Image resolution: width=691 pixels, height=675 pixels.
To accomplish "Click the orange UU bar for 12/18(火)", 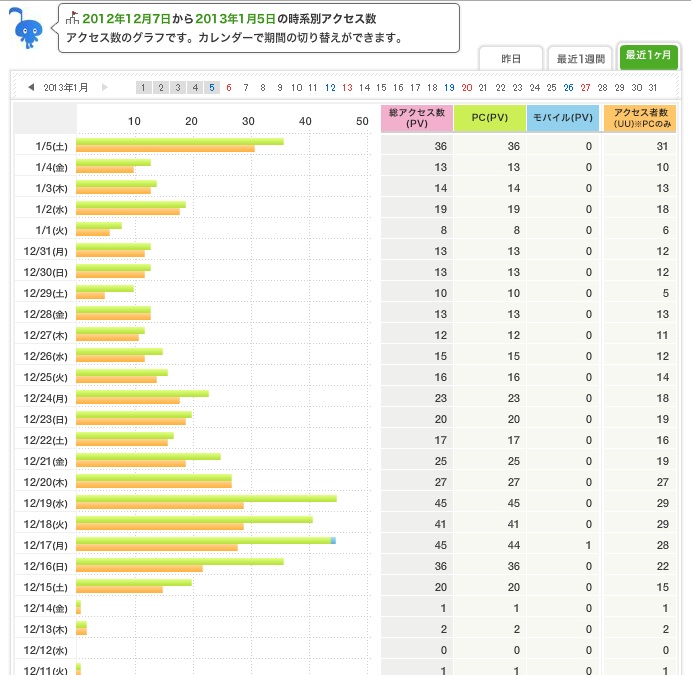I will click(160, 527).
